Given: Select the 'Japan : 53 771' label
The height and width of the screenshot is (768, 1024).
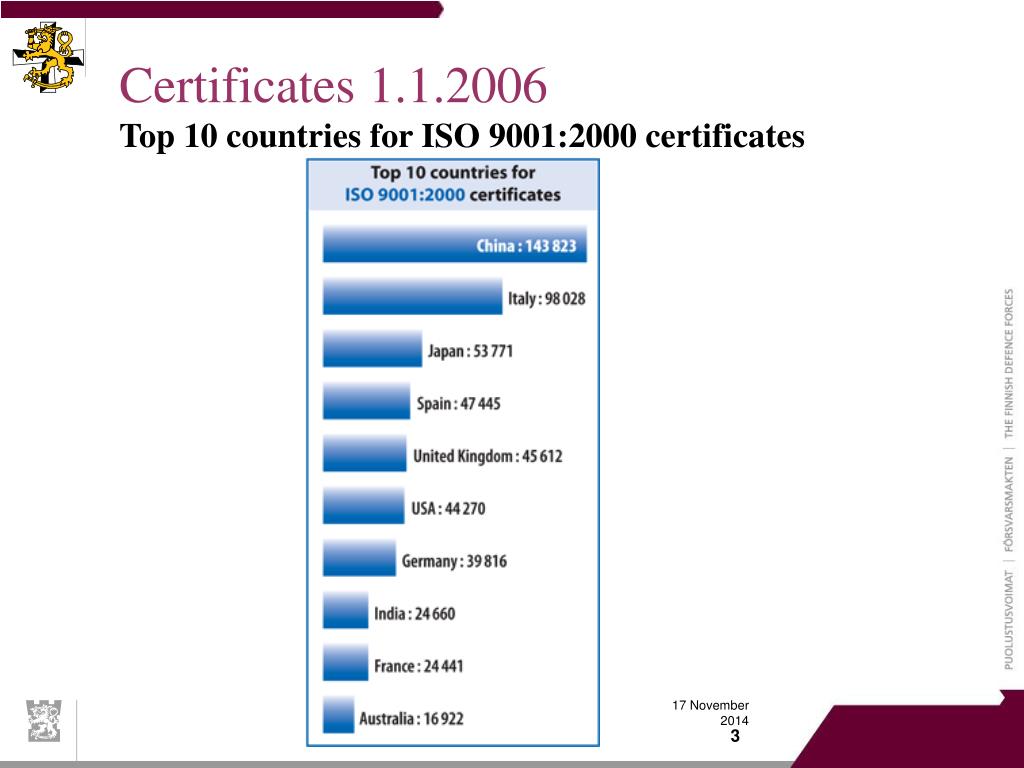Looking at the screenshot, I should pos(470,351).
